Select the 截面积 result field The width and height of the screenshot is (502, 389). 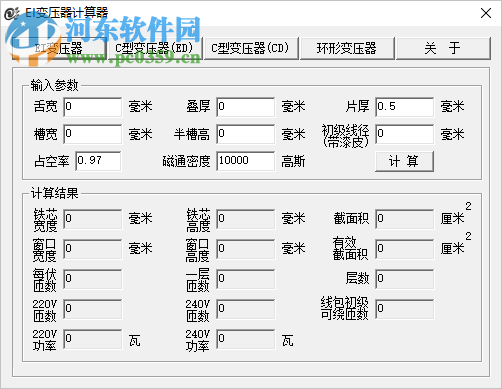(x=404, y=219)
